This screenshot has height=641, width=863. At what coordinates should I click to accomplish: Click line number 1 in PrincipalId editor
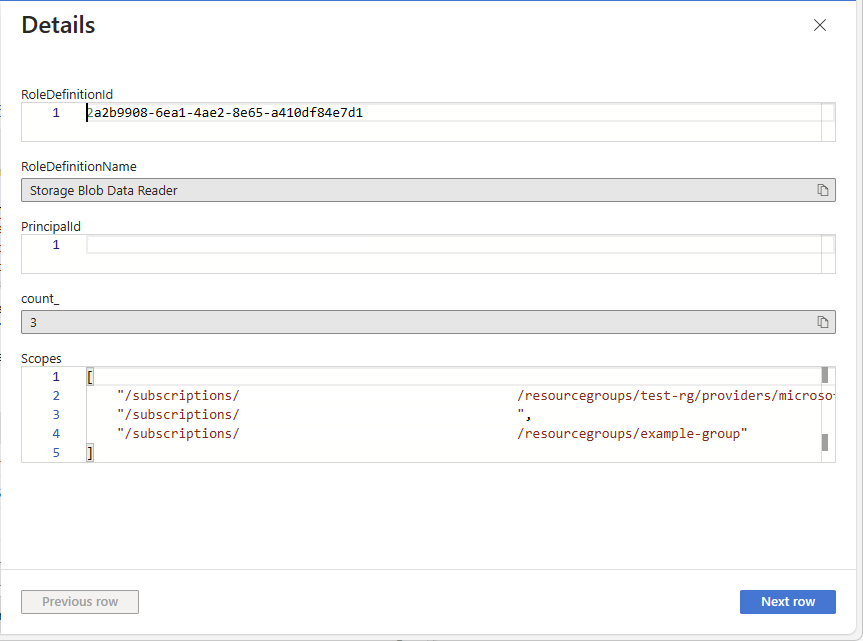[x=56, y=245]
